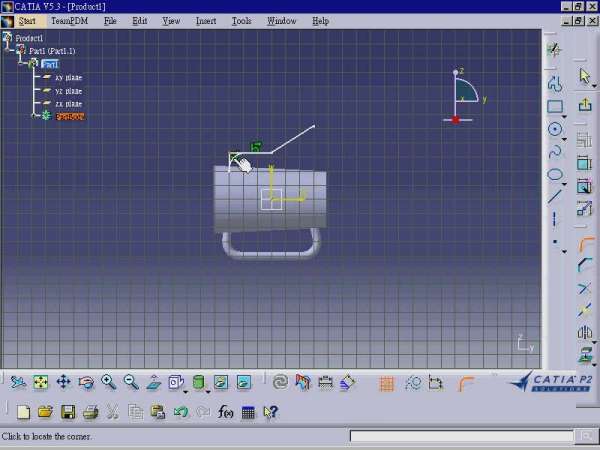
Task: Select the Circle sketch tool
Action: pyautogui.click(x=555, y=129)
